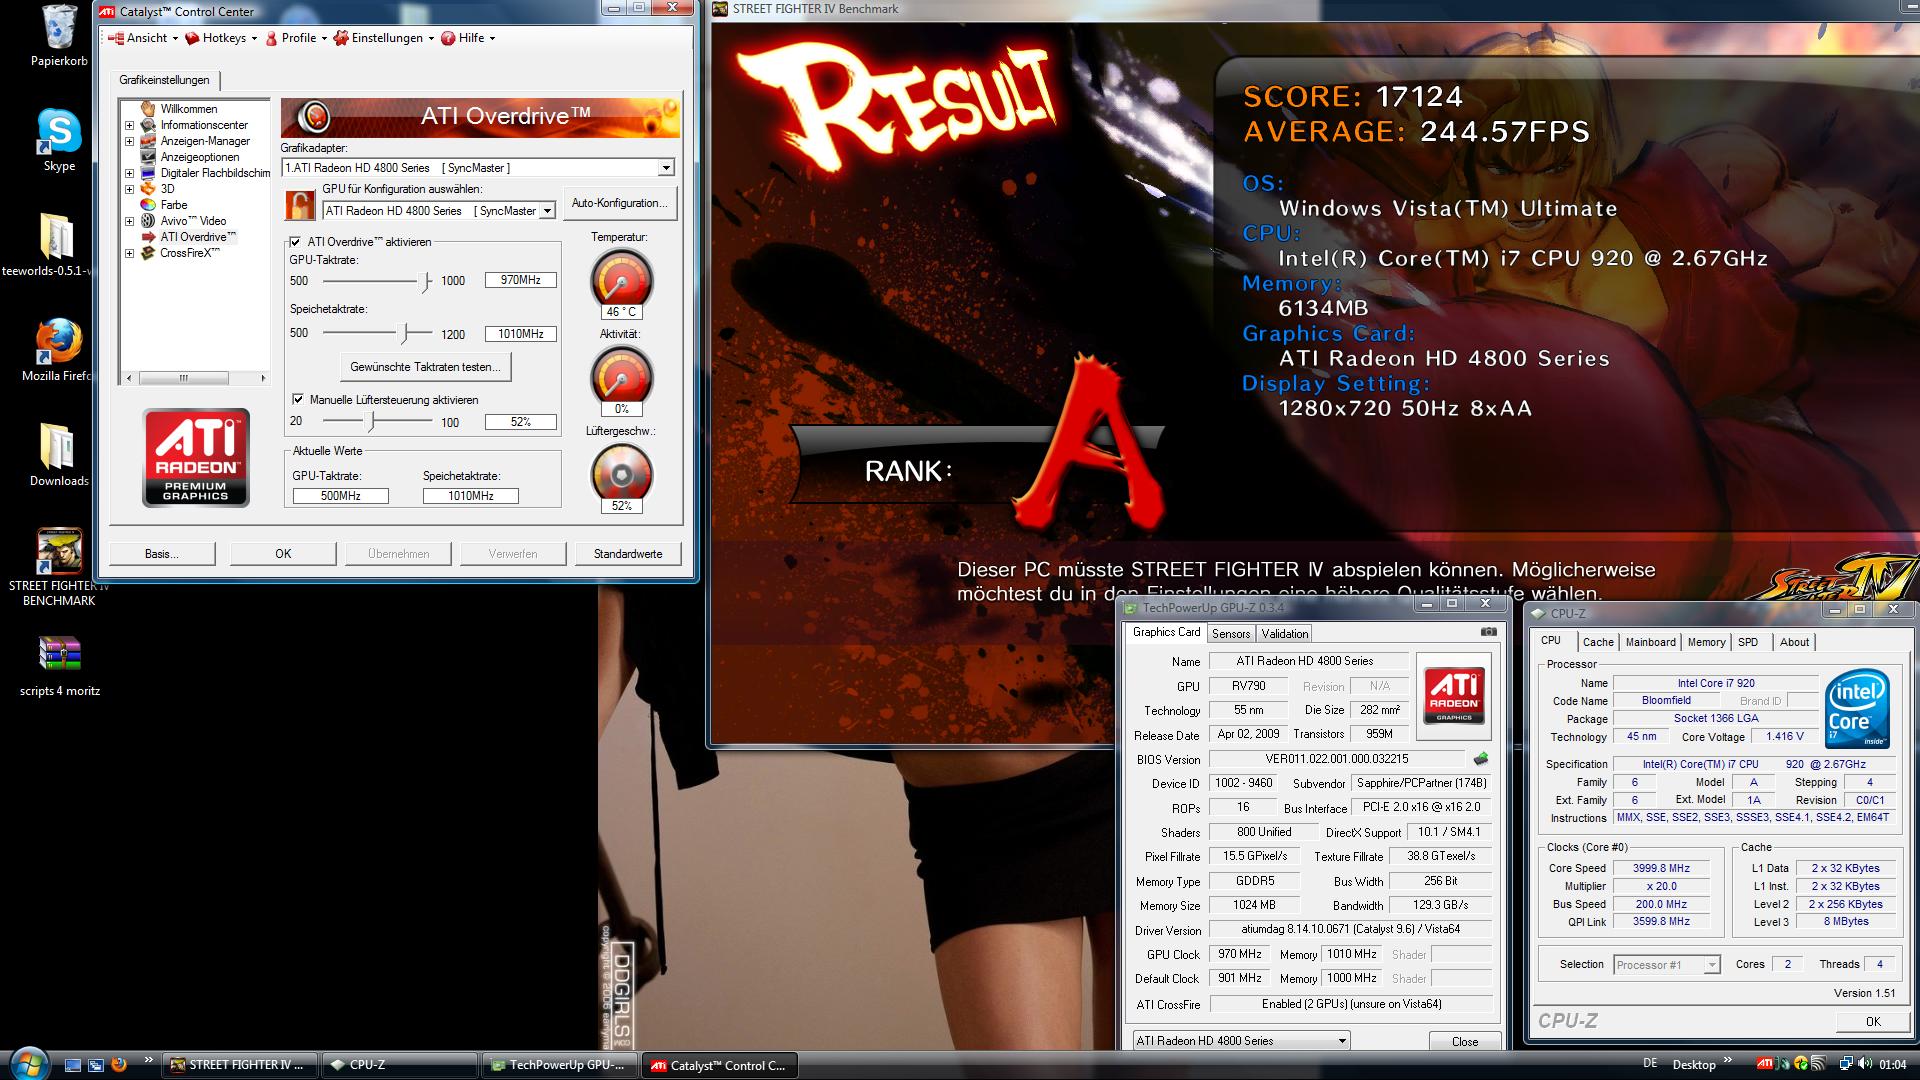Expand the Avivo Video tree node

pyautogui.click(x=129, y=221)
